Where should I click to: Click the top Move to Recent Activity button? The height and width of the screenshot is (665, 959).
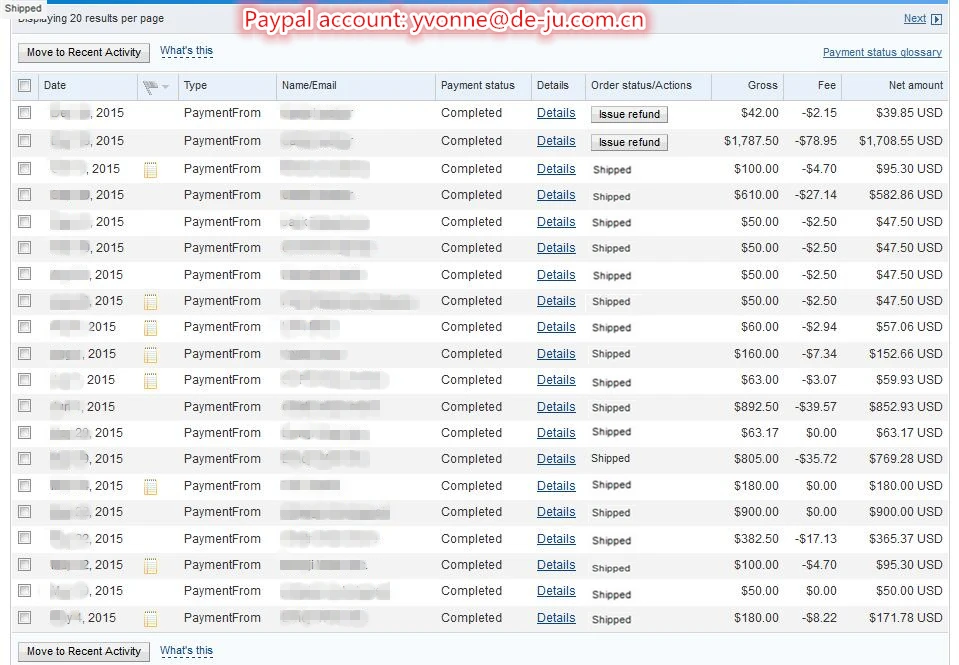click(x=84, y=53)
